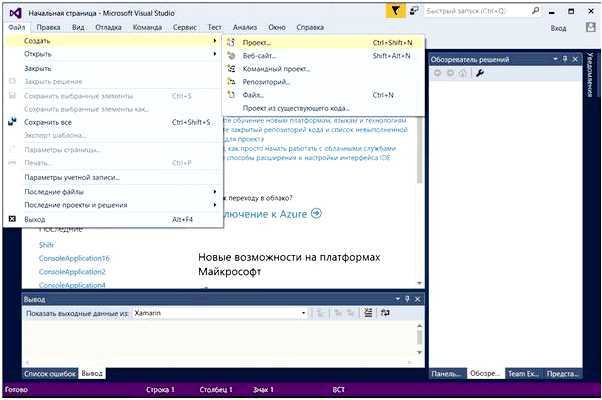The height and width of the screenshot is (400, 602).
Task: Open the Отладка menu
Action: click(x=108, y=27)
